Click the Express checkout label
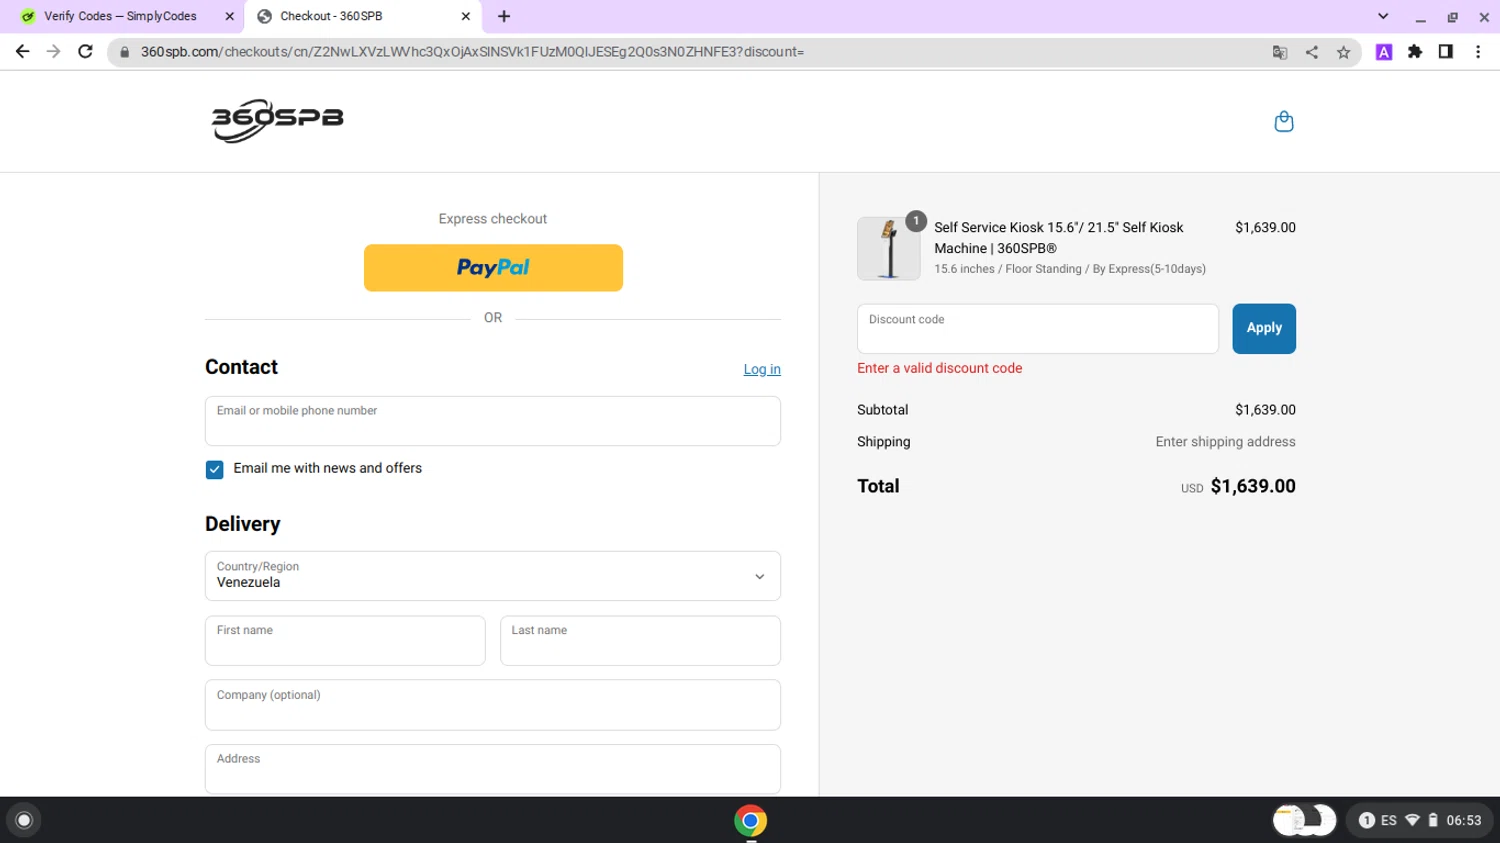The image size is (1500, 843). pyautogui.click(x=493, y=219)
